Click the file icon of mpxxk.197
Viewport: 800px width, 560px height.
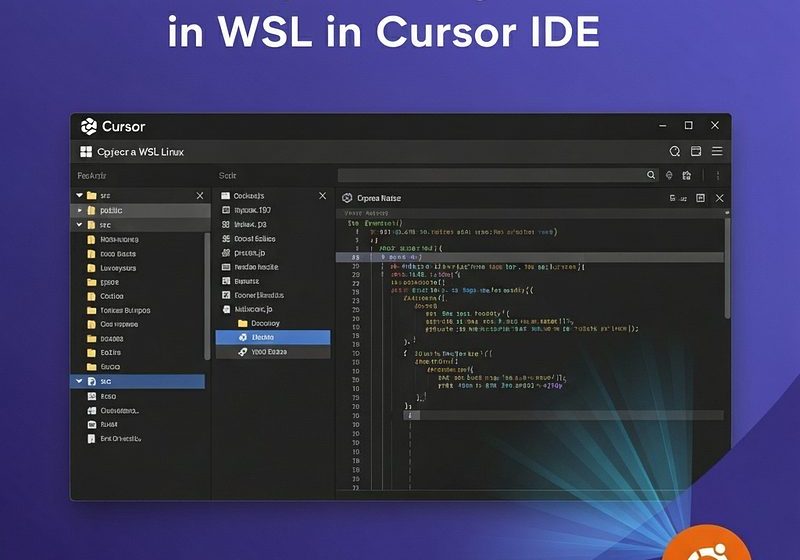pos(226,210)
